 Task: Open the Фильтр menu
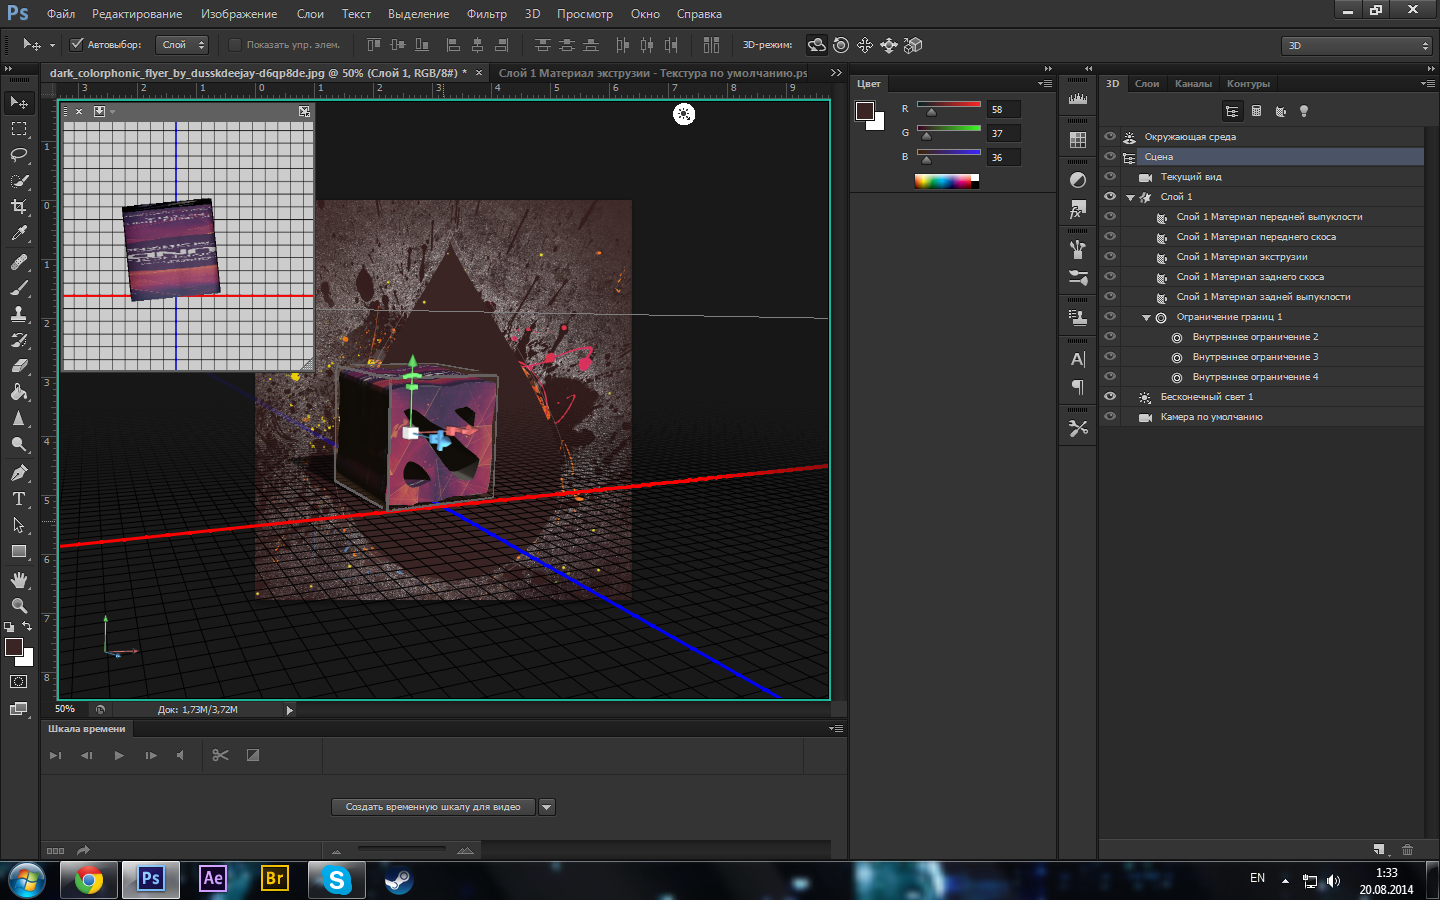click(x=487, y=14)
